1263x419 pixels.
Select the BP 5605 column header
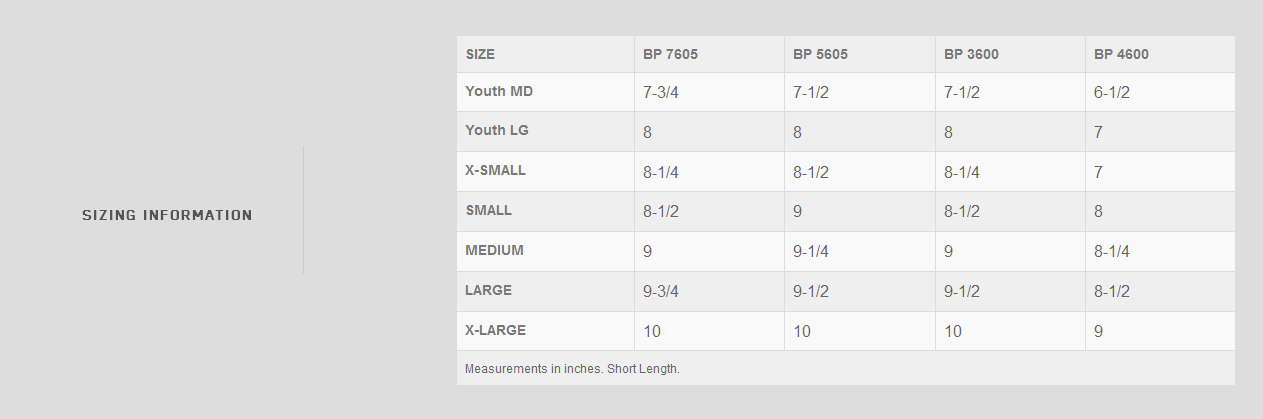pos(820,55)
